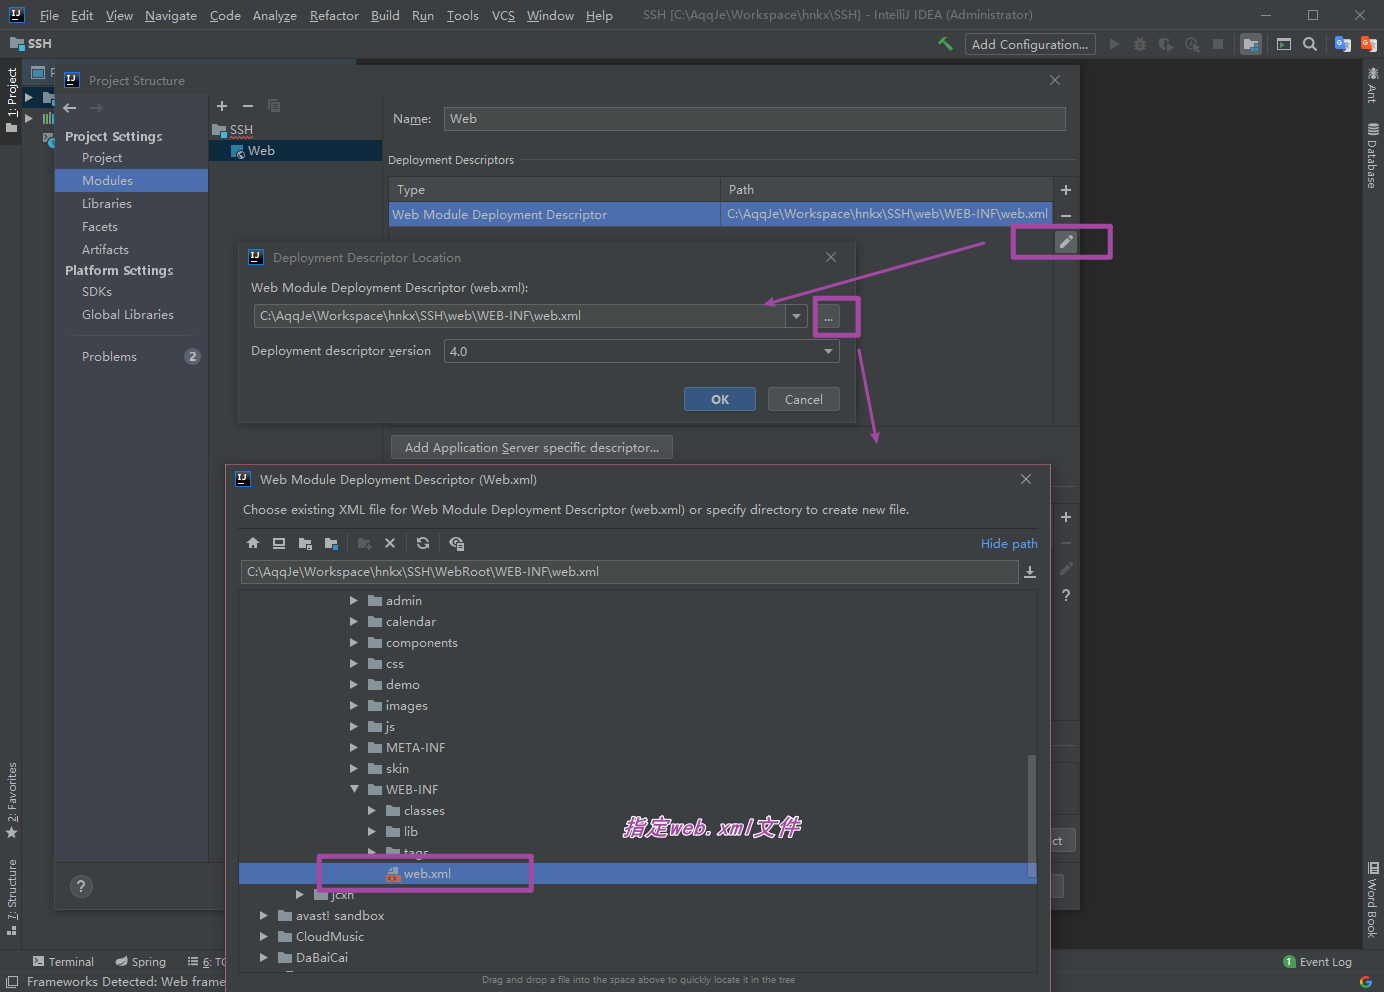The width and height of the screenshot is (1384, 992).
Task: Click Search Everywhere magnifier icon
Action: click(1310, 44)
